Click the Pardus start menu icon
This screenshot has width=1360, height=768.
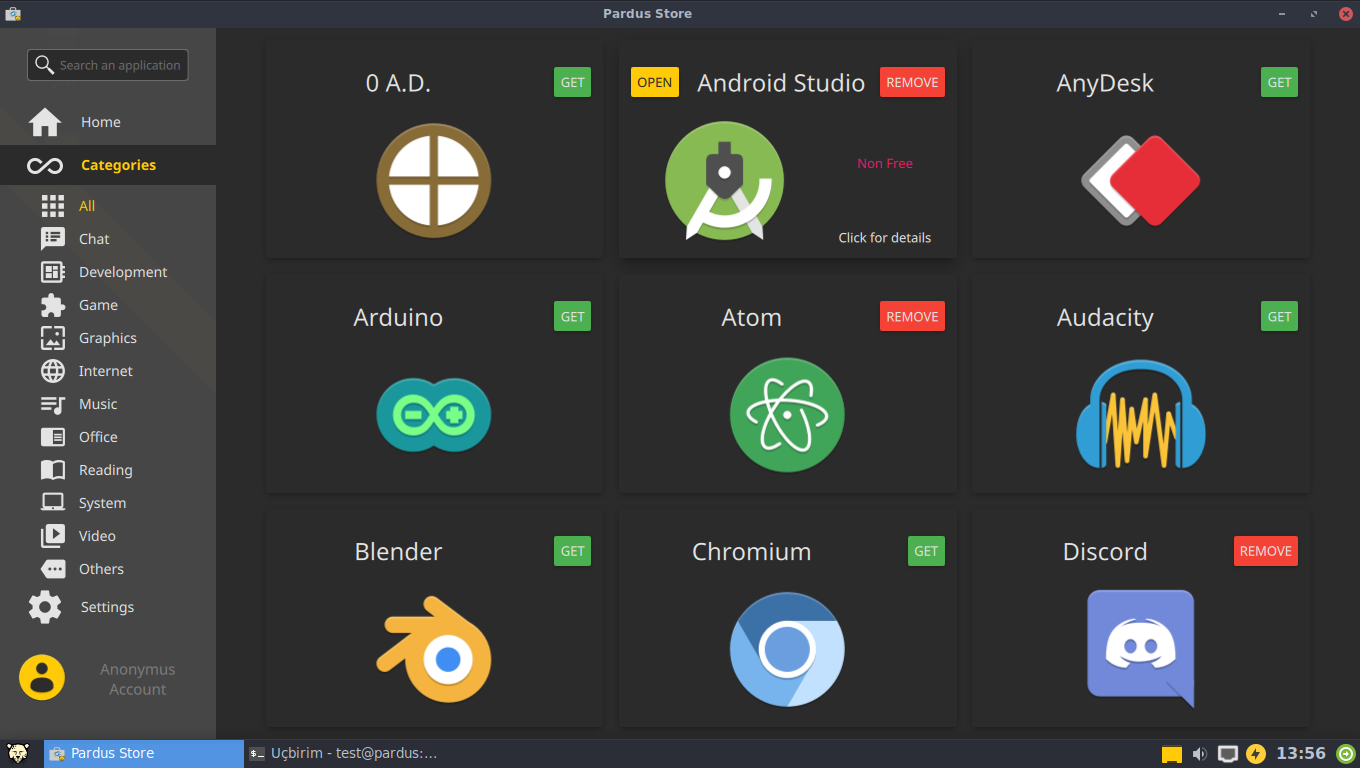[18, 753]
